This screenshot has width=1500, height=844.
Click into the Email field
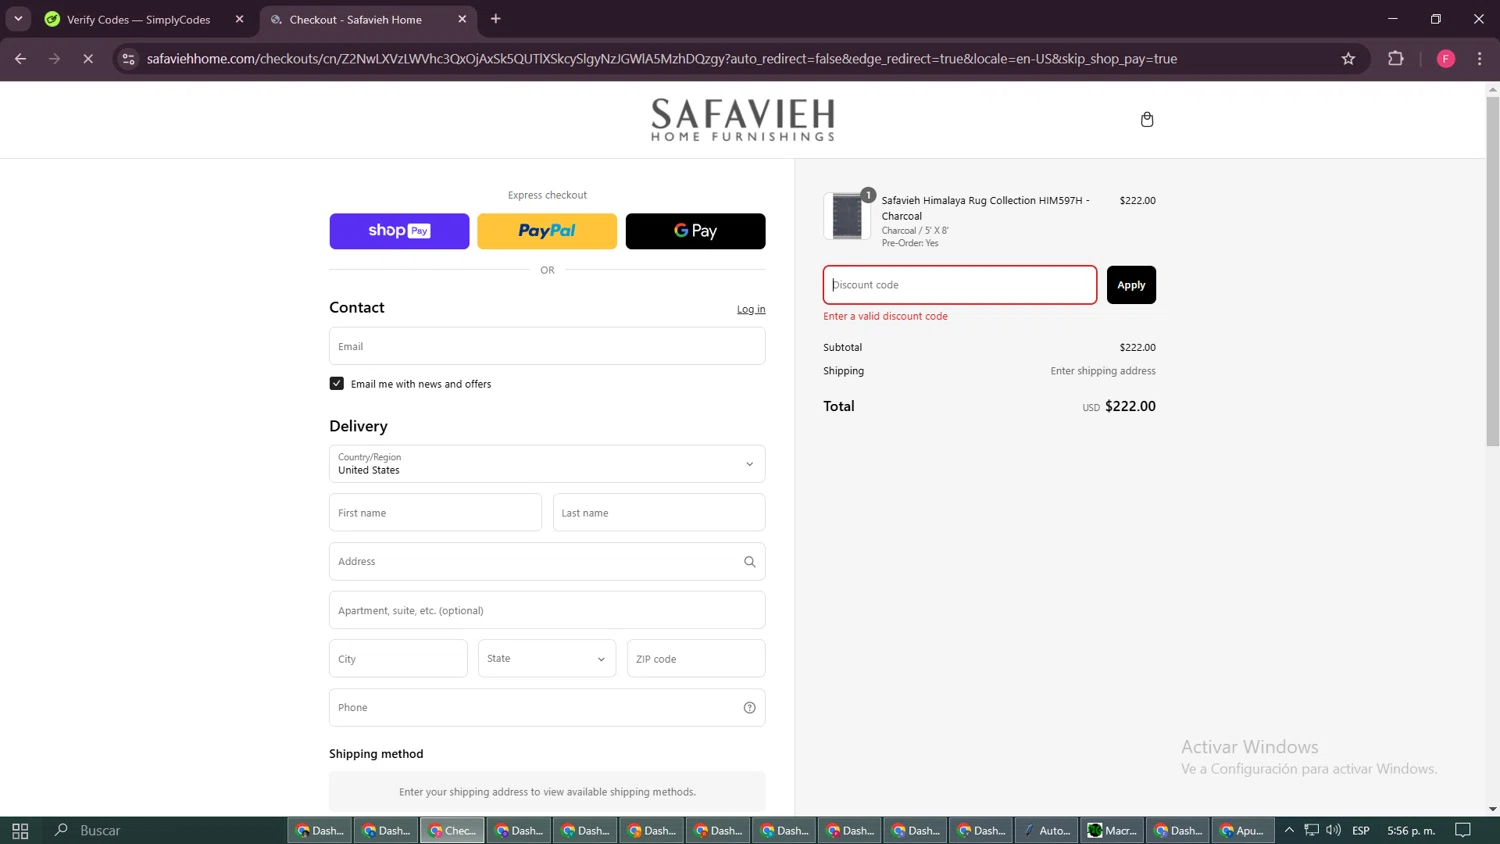(547, 346)
